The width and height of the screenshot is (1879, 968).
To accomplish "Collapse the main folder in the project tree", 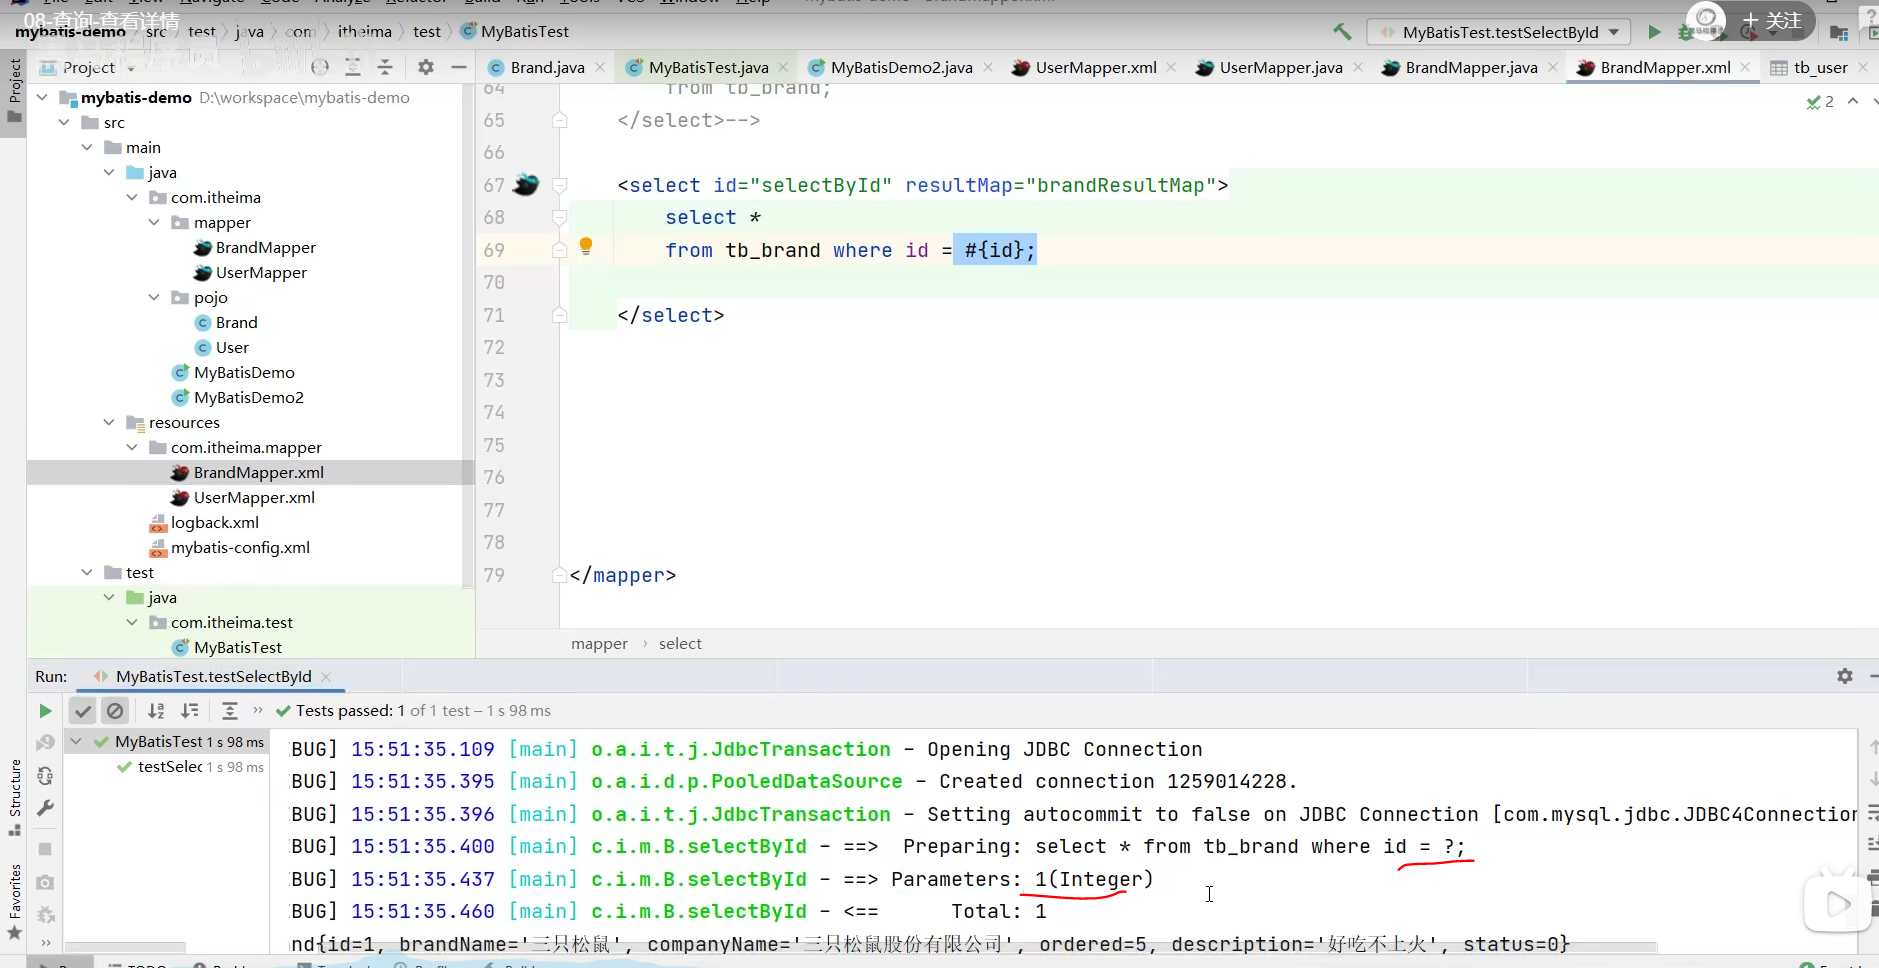I will (x=87, y=147).
